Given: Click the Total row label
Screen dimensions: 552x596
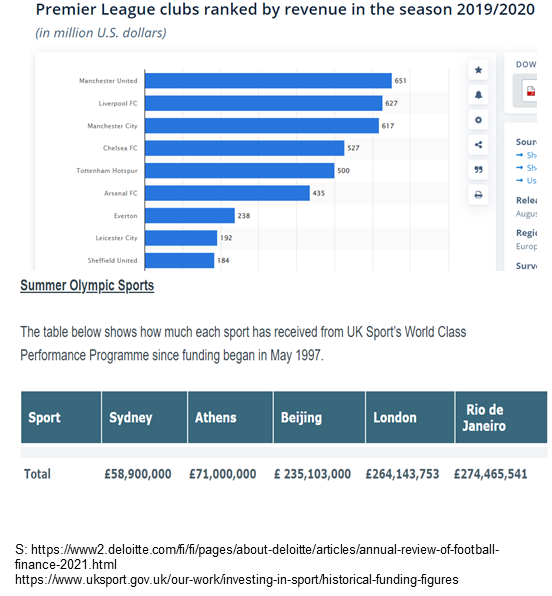Looking at the screenshot, I should [x=37, y=474].
